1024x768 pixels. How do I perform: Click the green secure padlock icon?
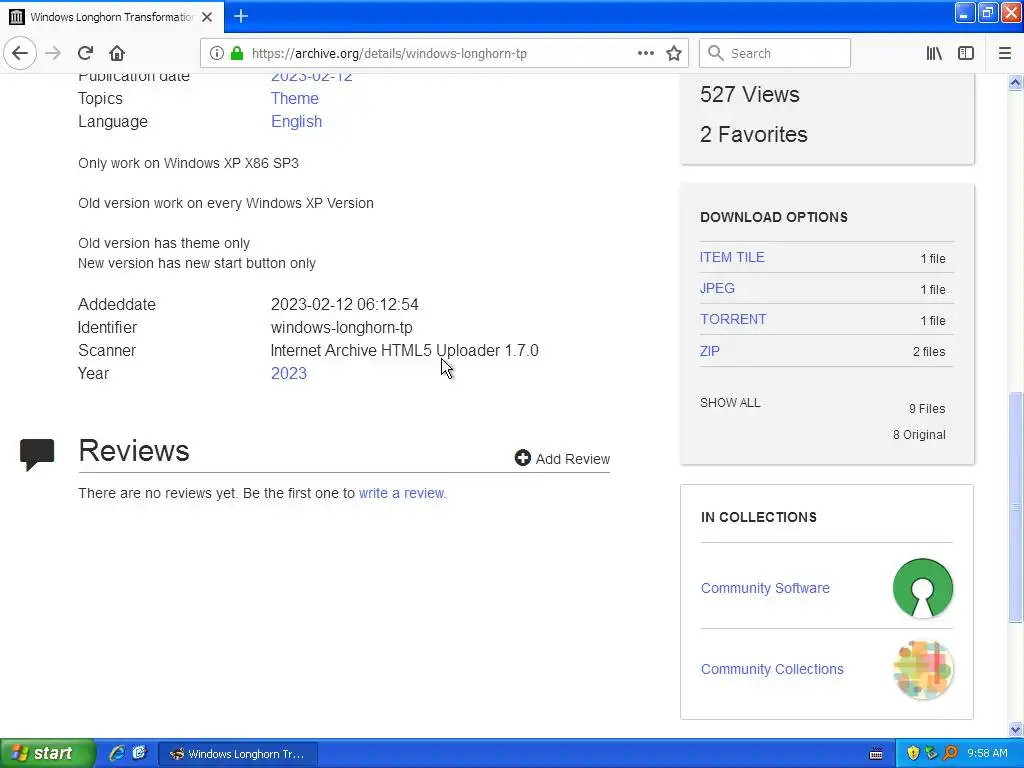coord(236,53)
